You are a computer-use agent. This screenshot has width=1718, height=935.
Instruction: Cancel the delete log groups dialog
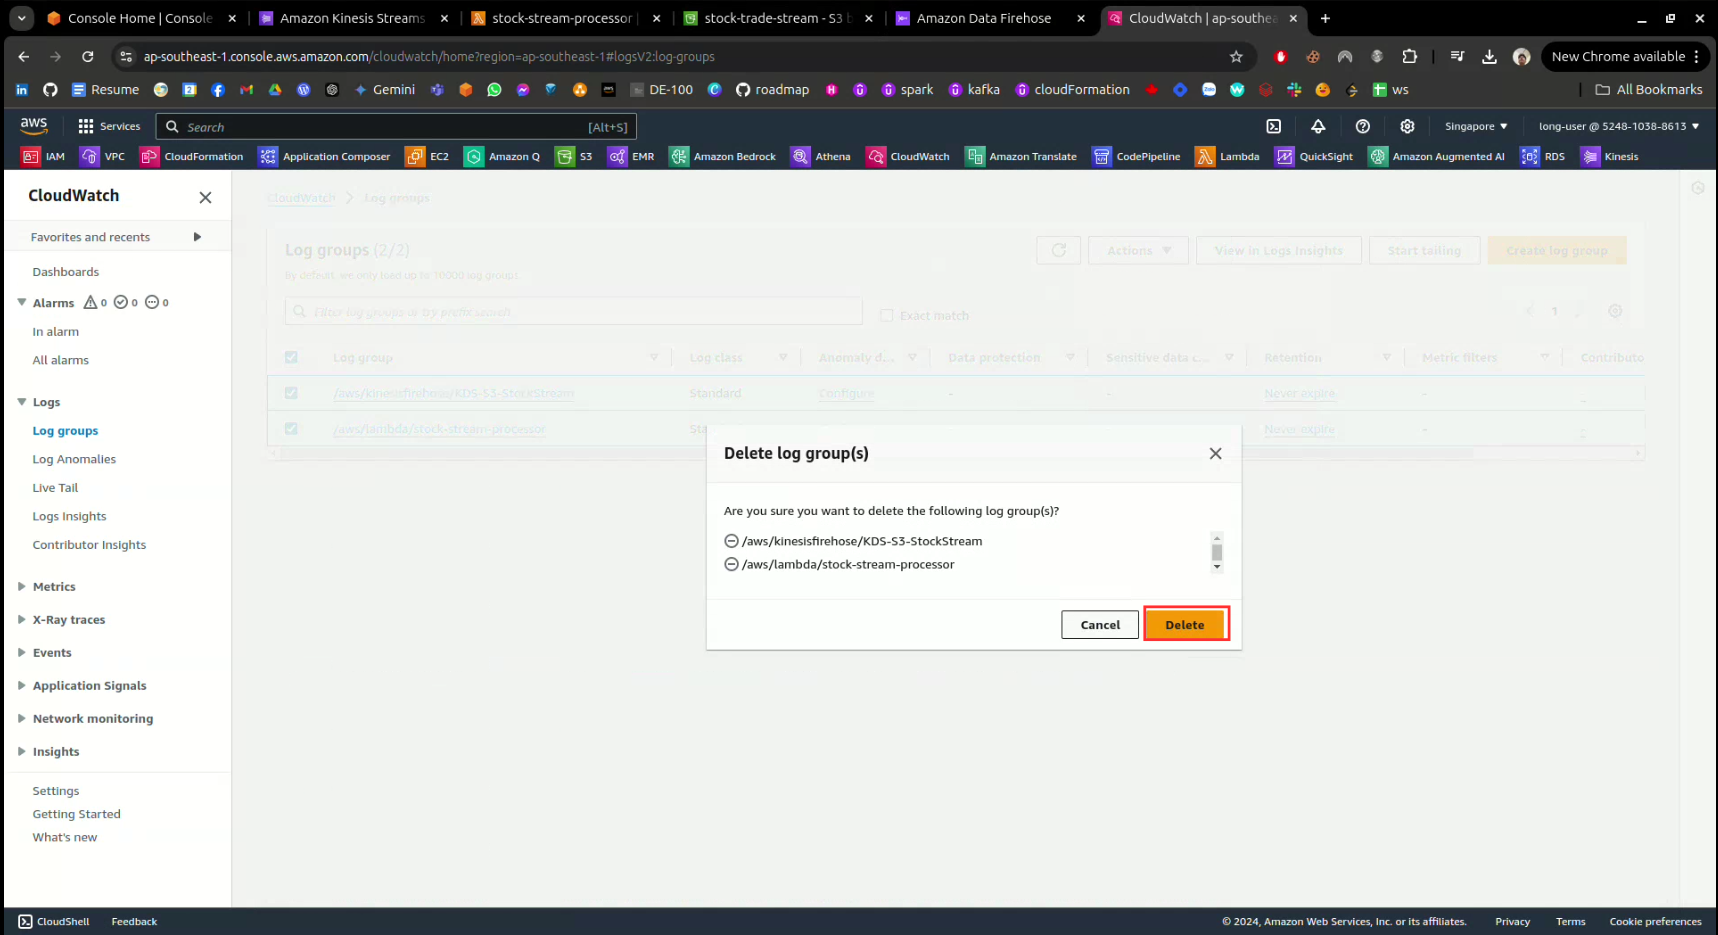click(x=1099, y=625)
